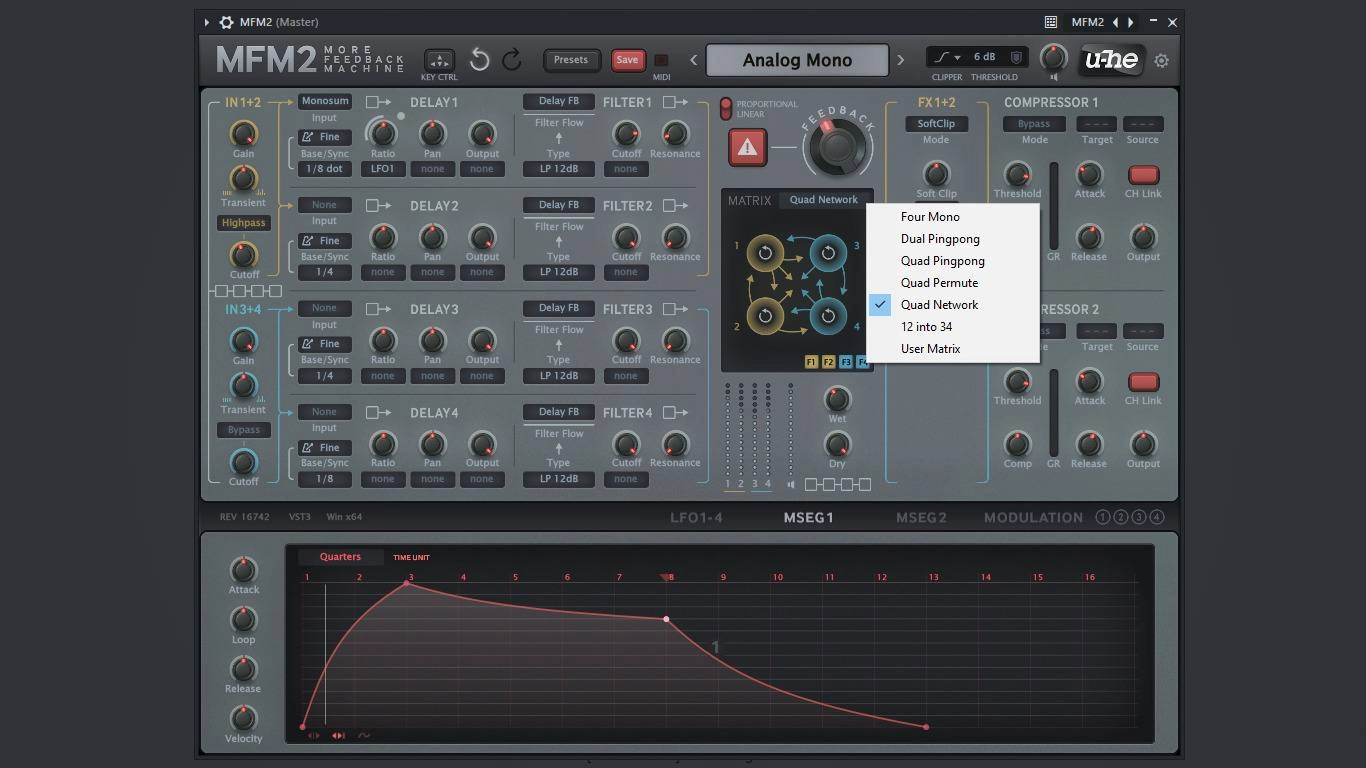The height and width of the screenshot is (768, 1366).
Task: Toggle the PROPORTIONAL/LINEAR feedback switch
Action: [726, 108]
